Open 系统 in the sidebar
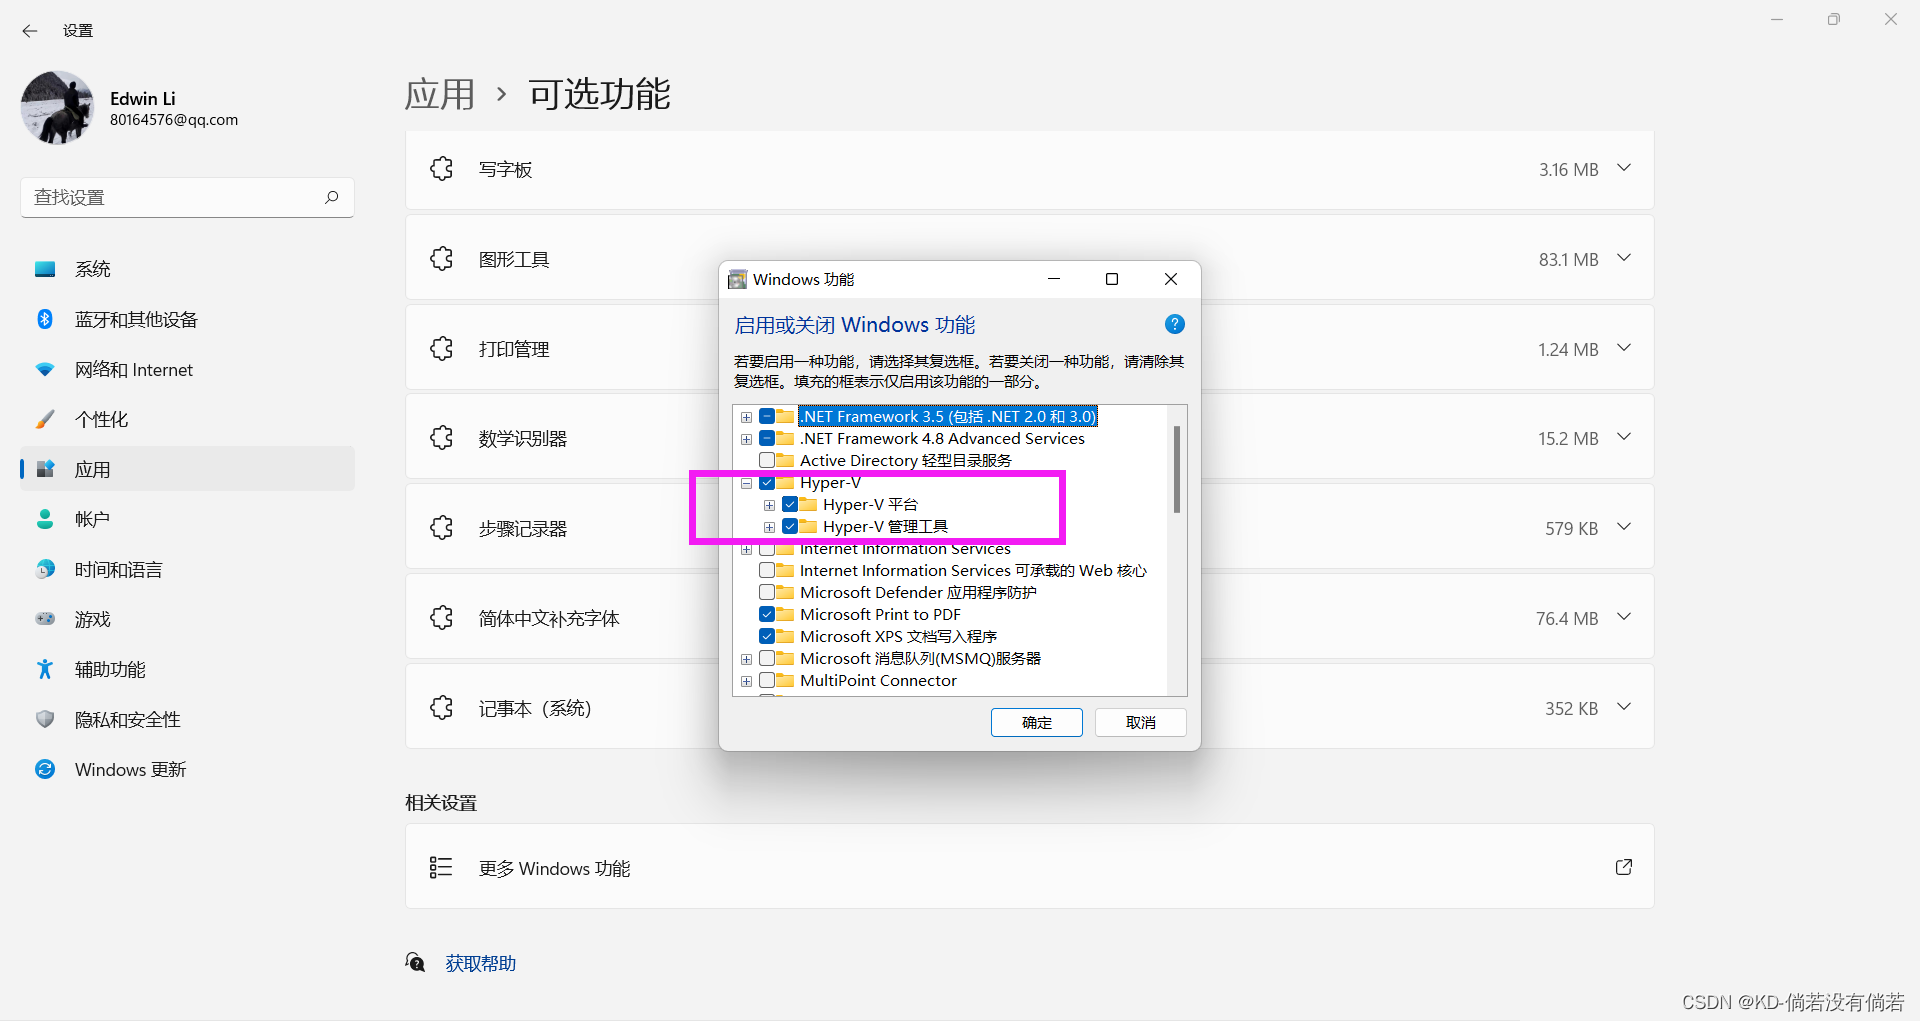 pos(187,269)
